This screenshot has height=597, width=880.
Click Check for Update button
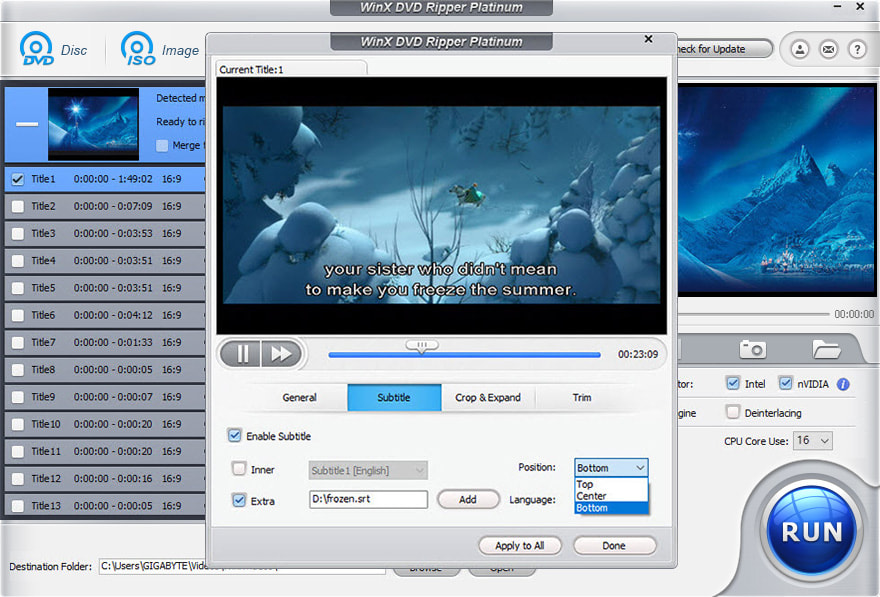click(x=724, y=49)
